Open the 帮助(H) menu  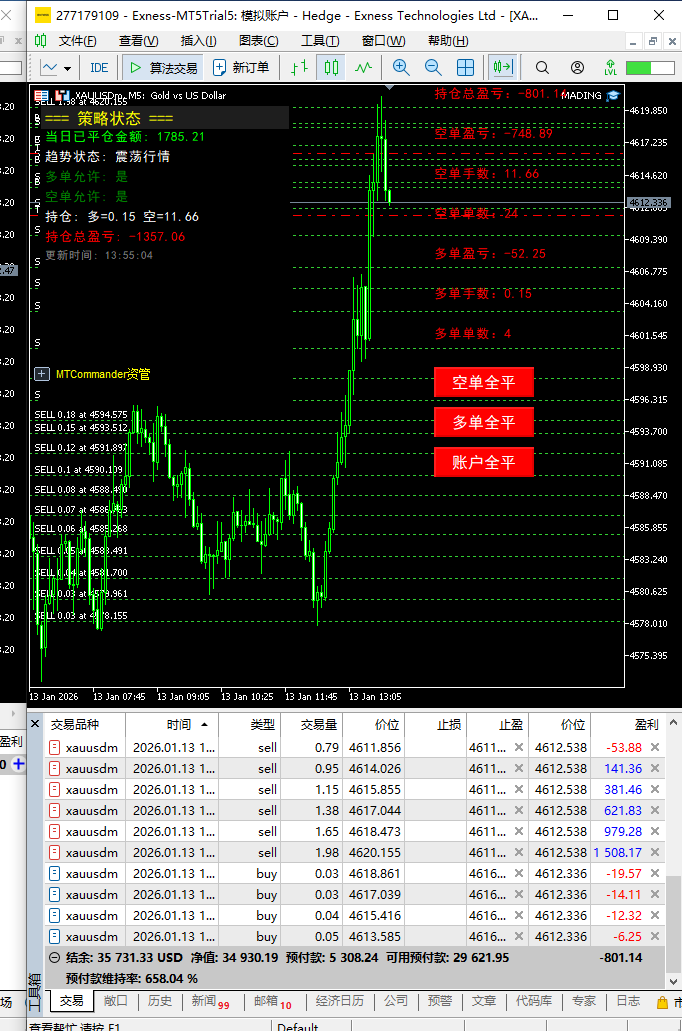[x=448, y=41]
